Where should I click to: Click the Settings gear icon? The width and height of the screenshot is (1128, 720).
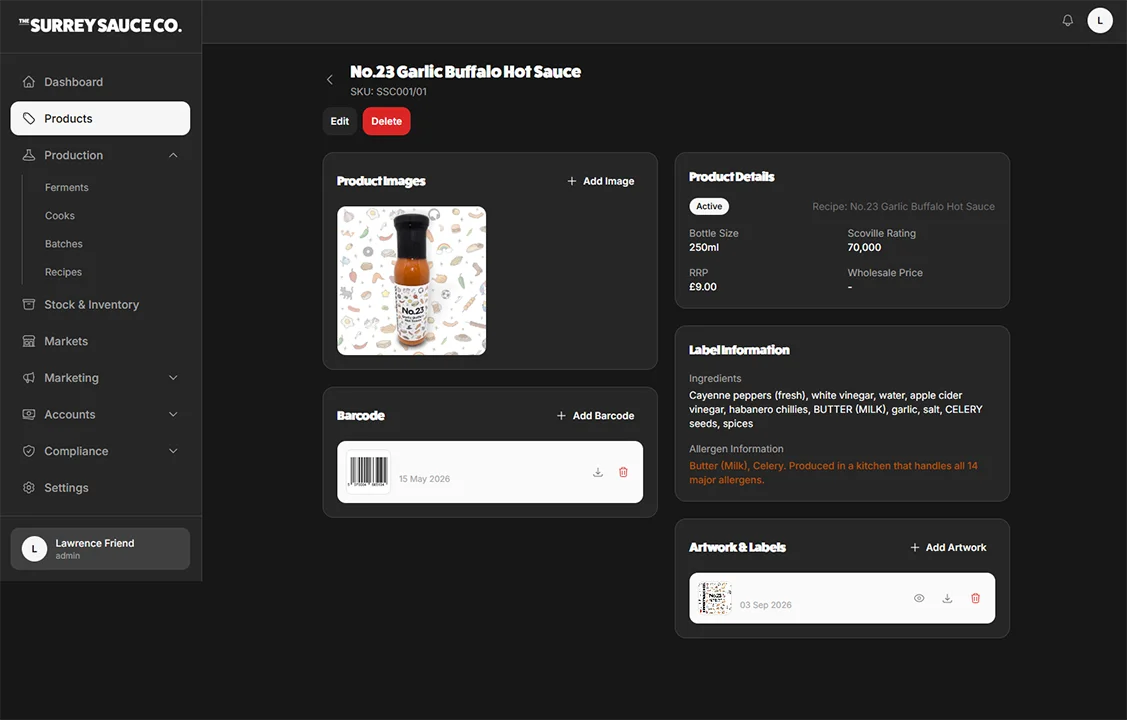29,488
